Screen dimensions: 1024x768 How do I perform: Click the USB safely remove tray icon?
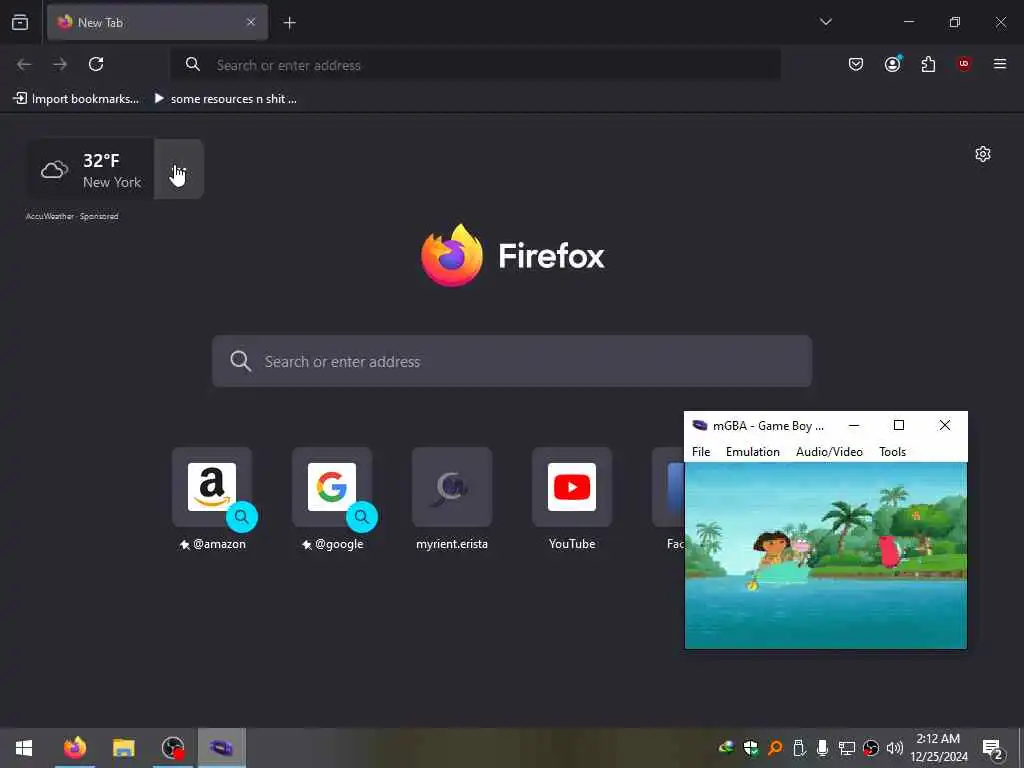click(799, 748)
